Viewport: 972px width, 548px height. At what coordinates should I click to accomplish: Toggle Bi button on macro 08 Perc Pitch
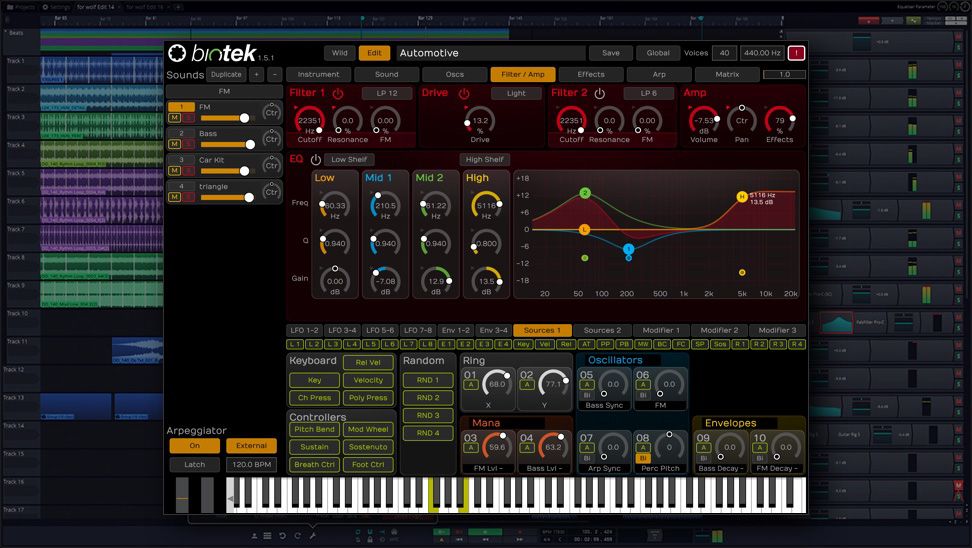(643, 458)
